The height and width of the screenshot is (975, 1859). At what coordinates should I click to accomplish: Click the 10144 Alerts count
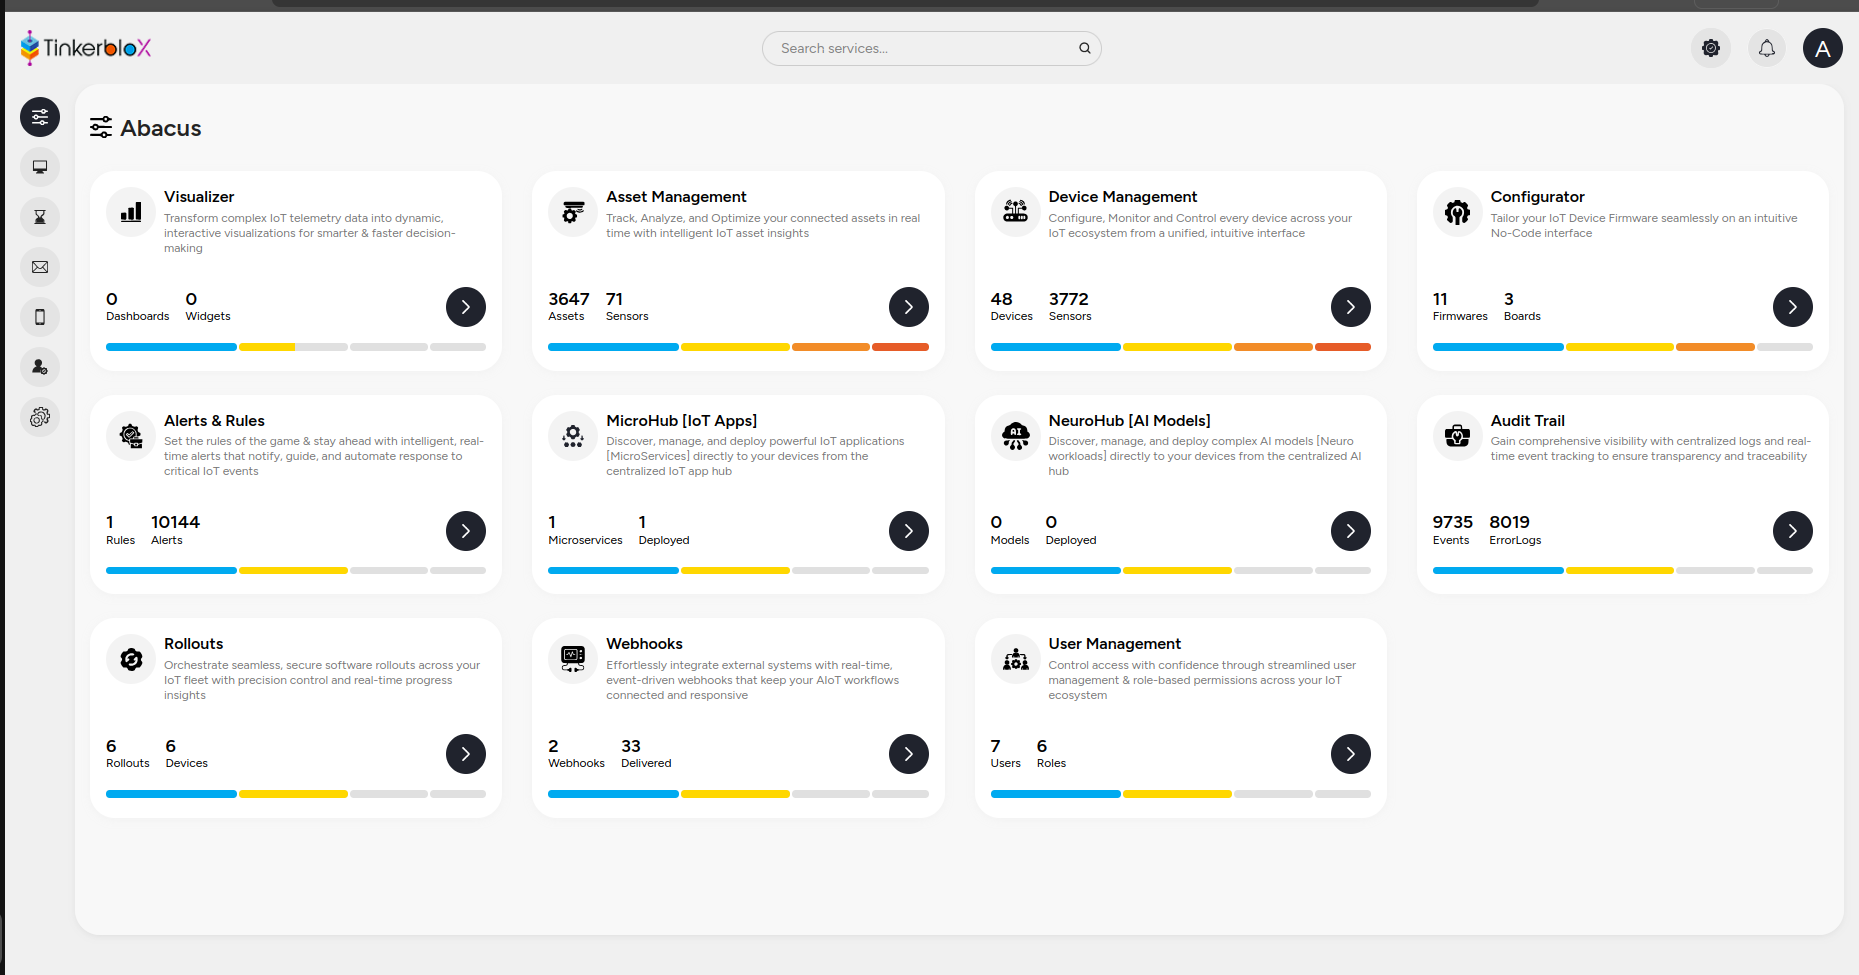(x=175, y=530)
